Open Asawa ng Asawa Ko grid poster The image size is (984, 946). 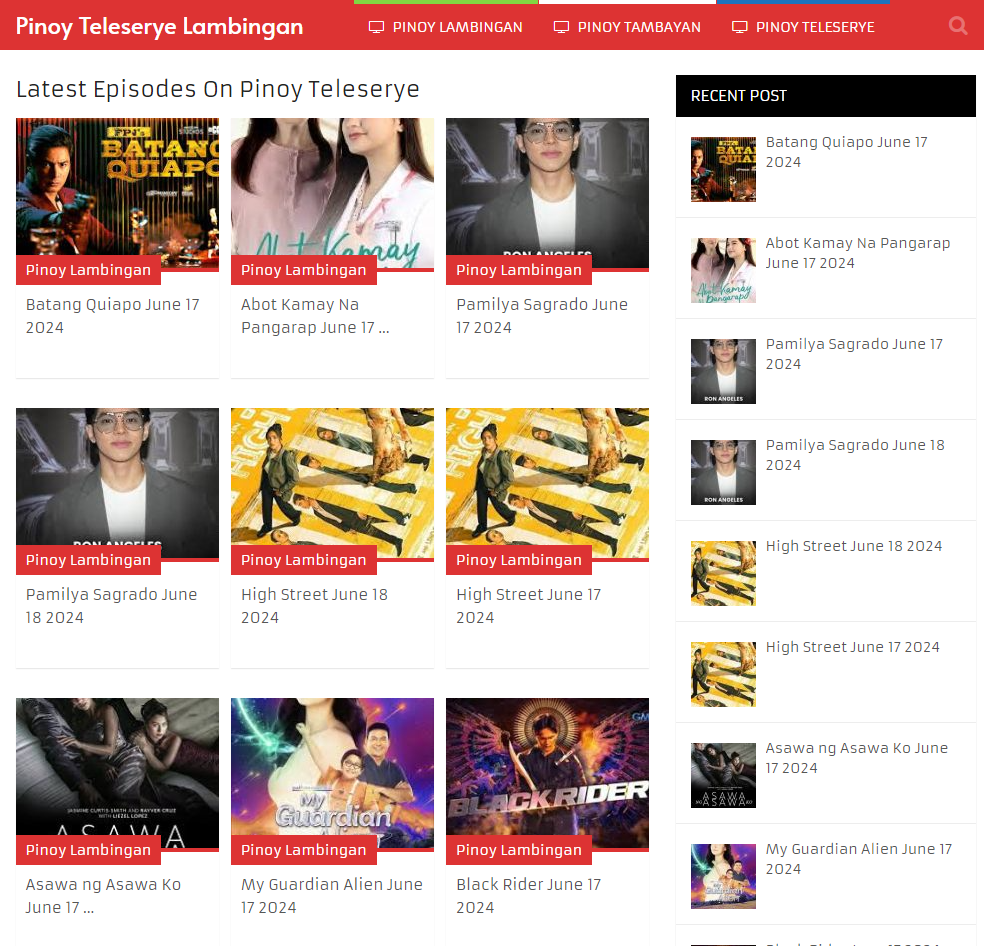[x=117, y=767]
